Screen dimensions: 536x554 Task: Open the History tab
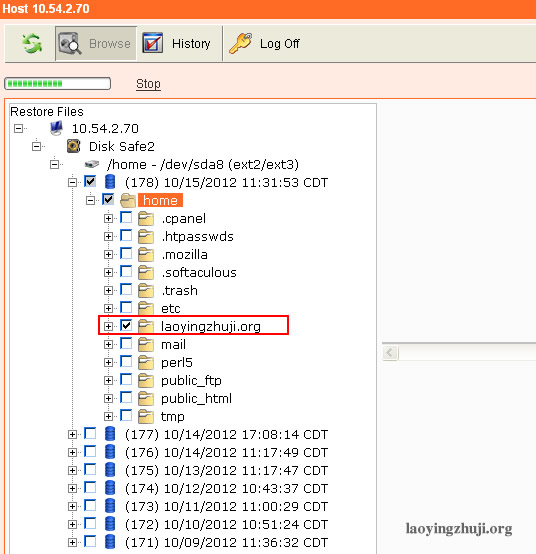pyautogui.click(x=176, y=43)
